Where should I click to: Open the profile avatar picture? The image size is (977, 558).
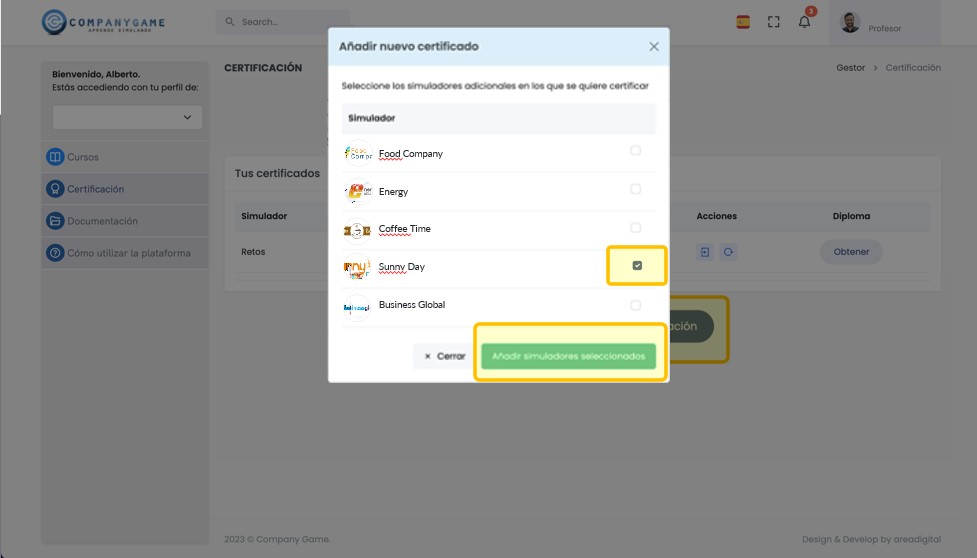coord(849,22)
